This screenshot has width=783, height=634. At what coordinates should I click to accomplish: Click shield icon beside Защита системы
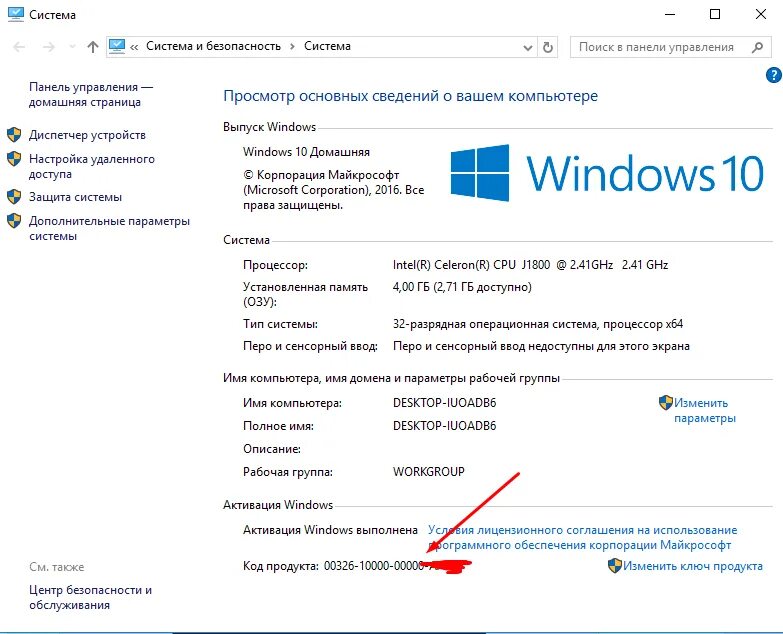14,196
